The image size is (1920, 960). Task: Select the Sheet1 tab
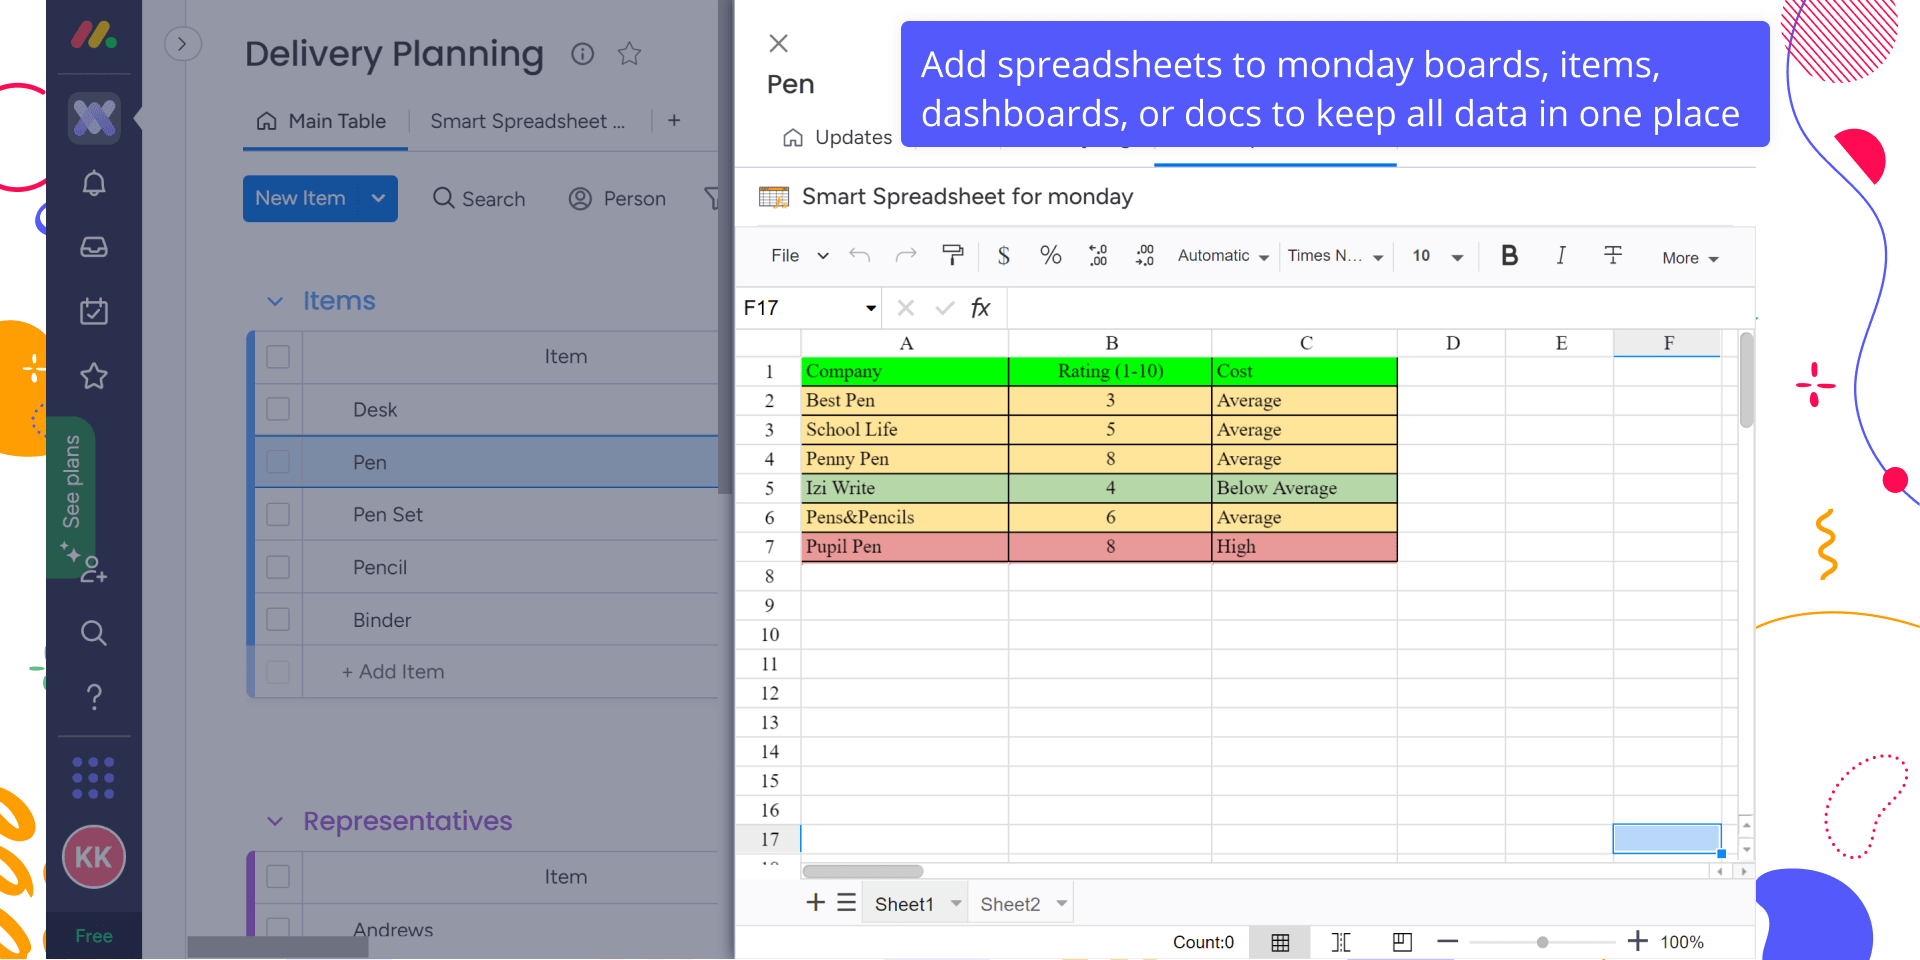pos(904,904)
